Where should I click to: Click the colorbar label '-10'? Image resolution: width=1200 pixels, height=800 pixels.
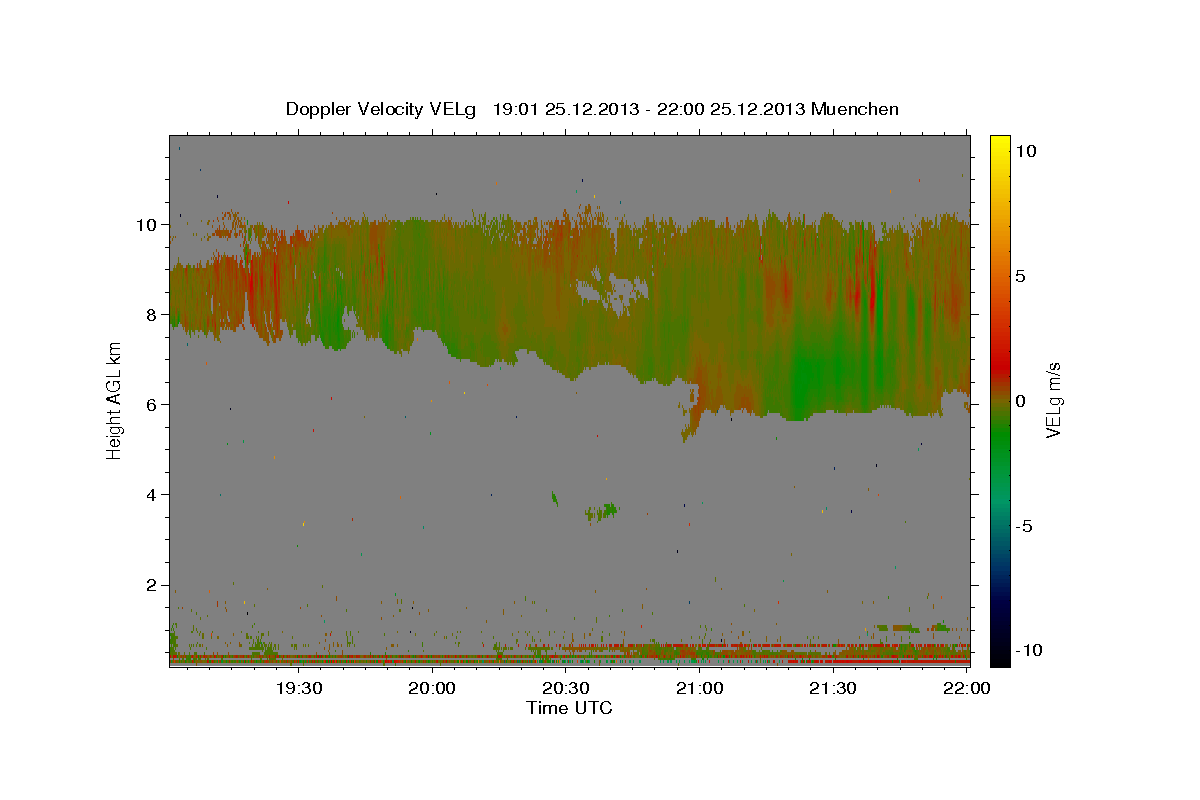coord(1029,650)
